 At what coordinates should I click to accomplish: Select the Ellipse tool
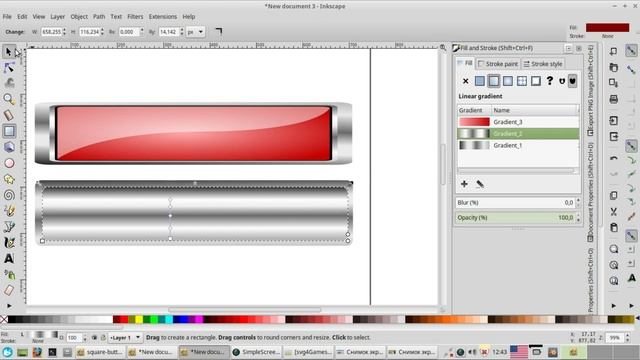pos(9,163)
